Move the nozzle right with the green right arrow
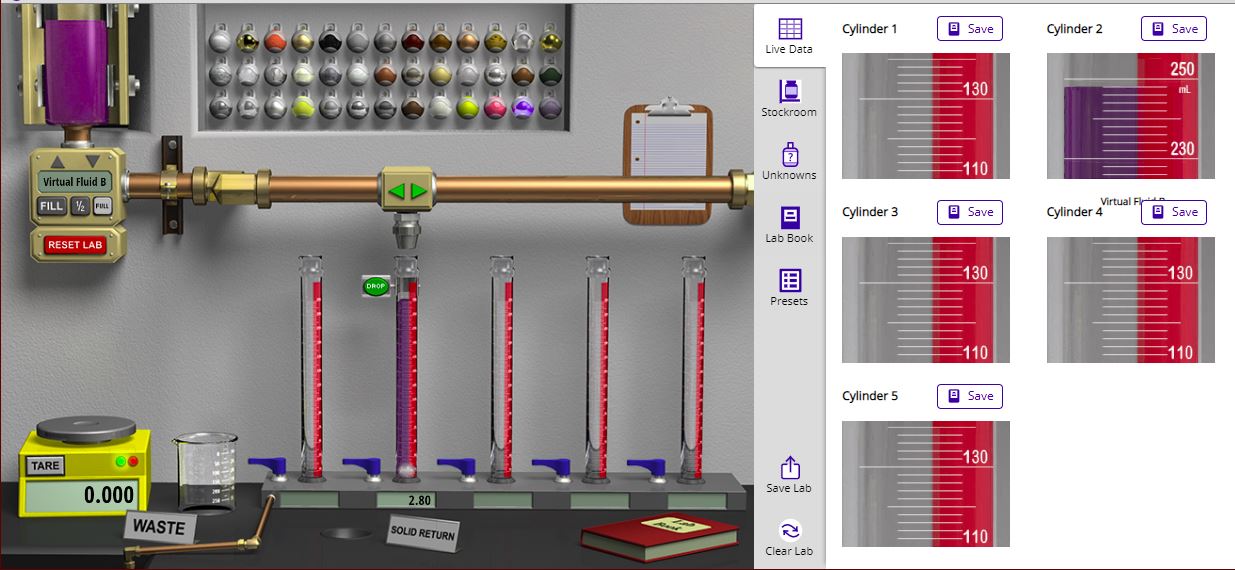This screenshot has width=1235, height=570. pyautogui.click(x=418, y=190)
